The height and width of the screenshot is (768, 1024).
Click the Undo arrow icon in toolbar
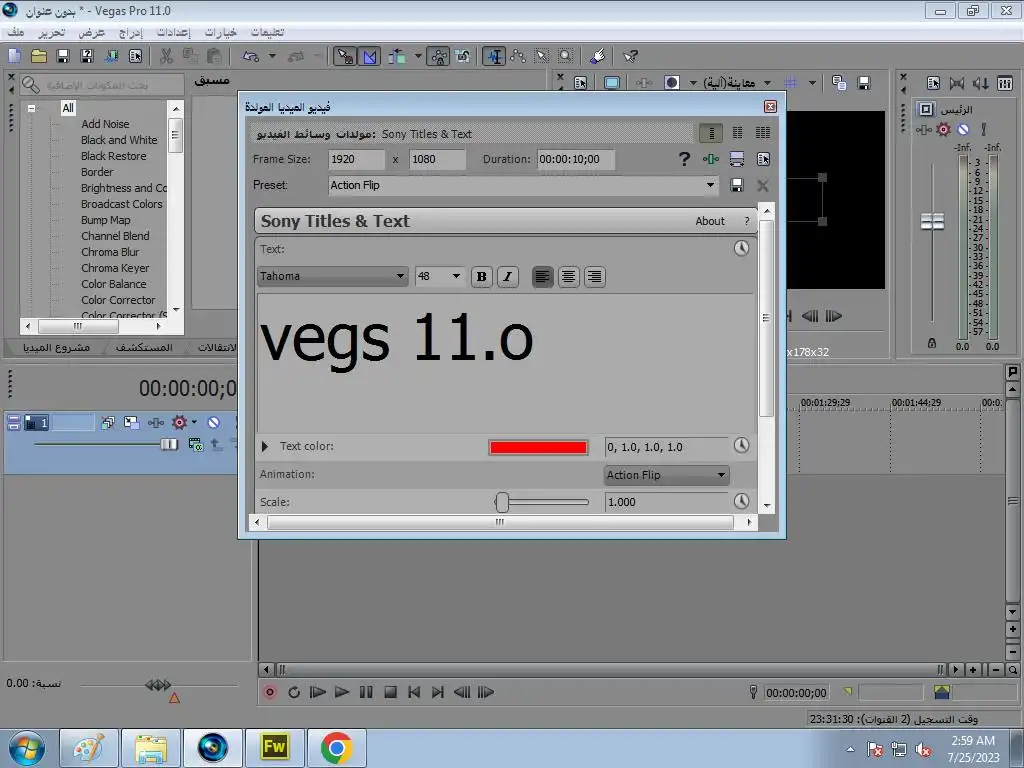(x=250, y=56)
